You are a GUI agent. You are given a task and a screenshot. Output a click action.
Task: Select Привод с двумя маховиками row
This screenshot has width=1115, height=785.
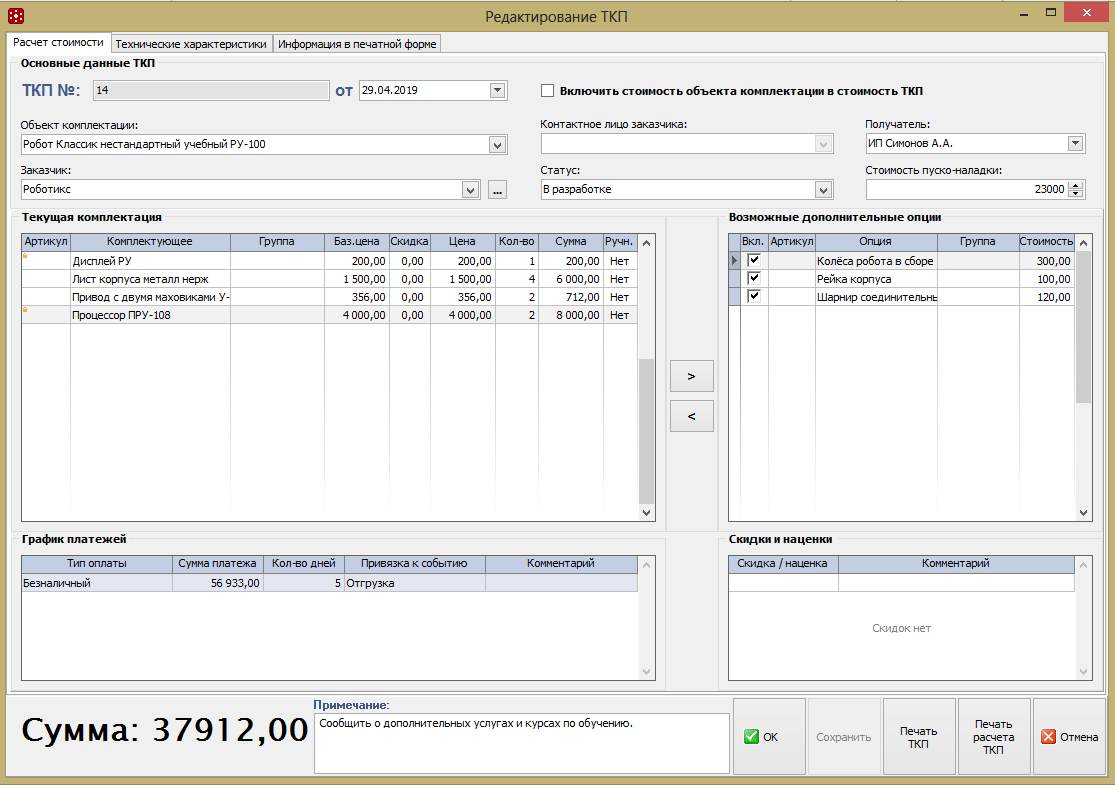click(329, 297)
